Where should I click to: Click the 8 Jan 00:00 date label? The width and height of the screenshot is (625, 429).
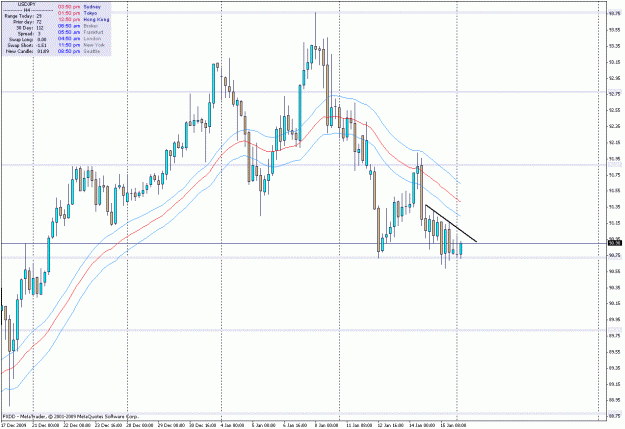tap(327, 425)
